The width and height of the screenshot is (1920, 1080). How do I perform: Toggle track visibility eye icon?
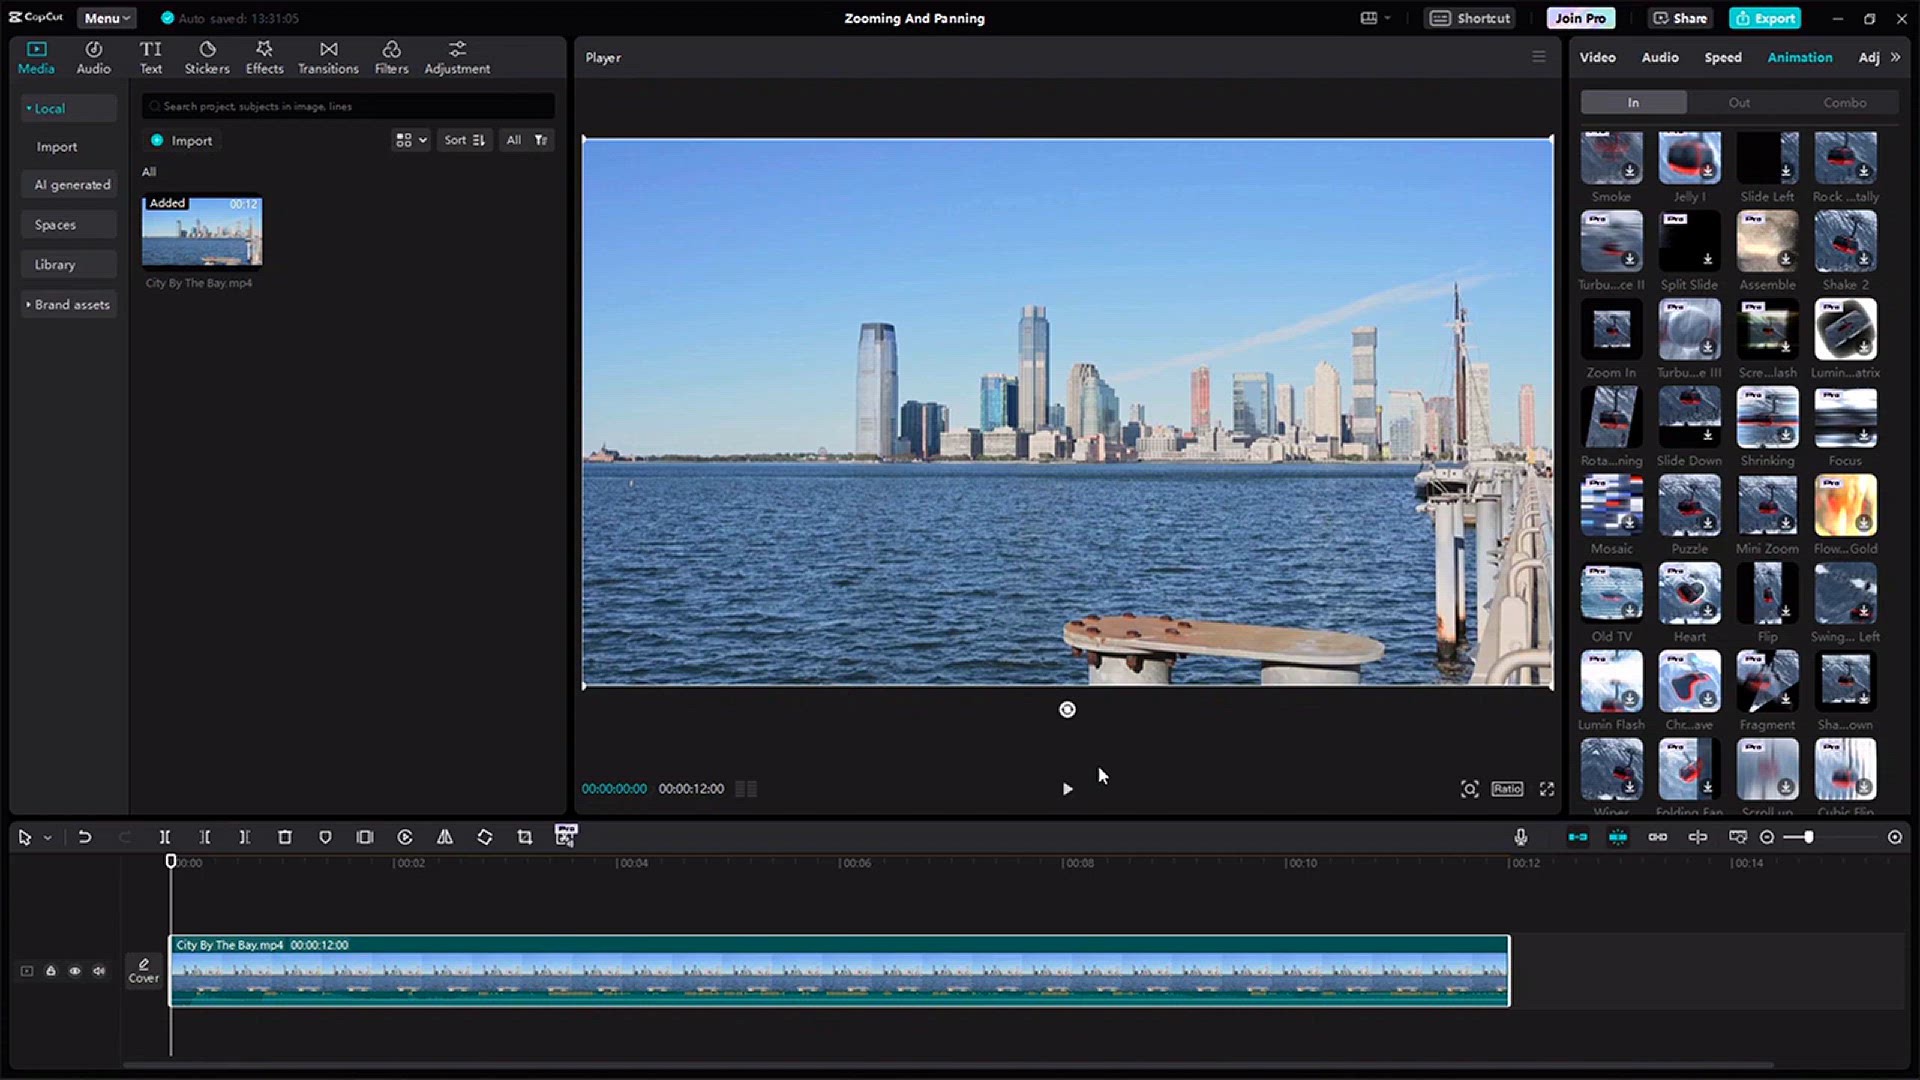[75, 971]
